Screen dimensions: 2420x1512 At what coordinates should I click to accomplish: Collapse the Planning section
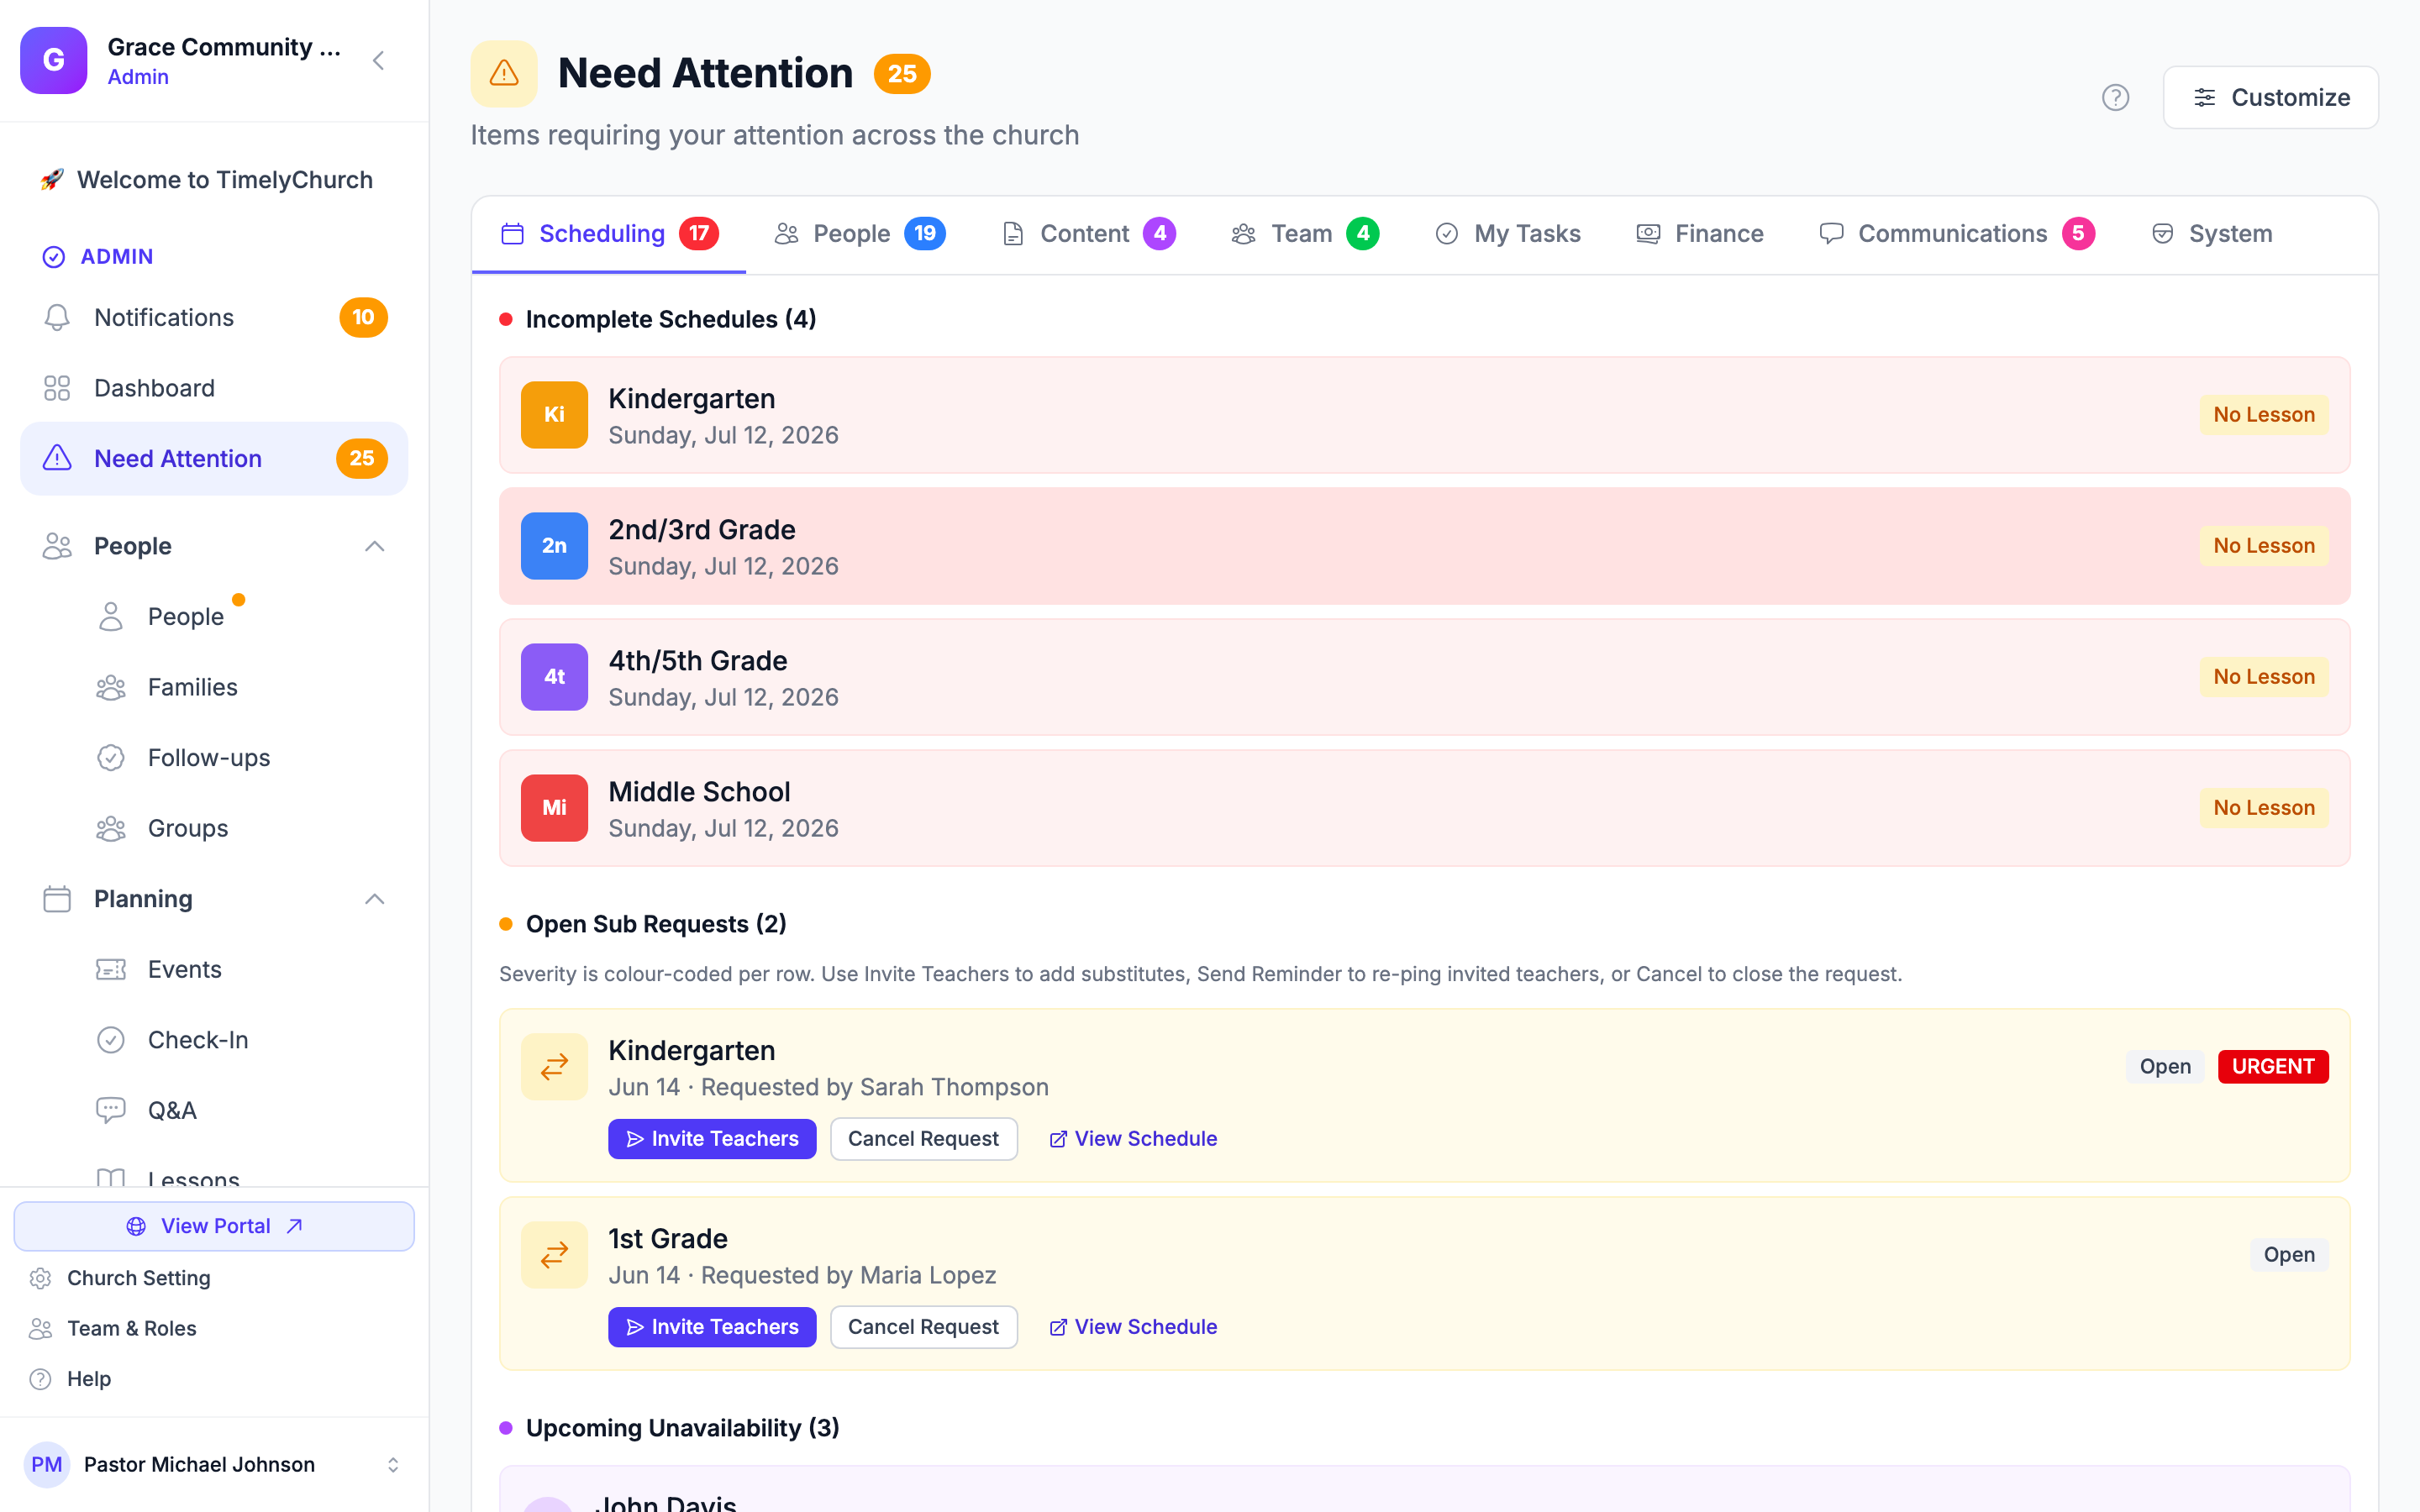[214, 899]
